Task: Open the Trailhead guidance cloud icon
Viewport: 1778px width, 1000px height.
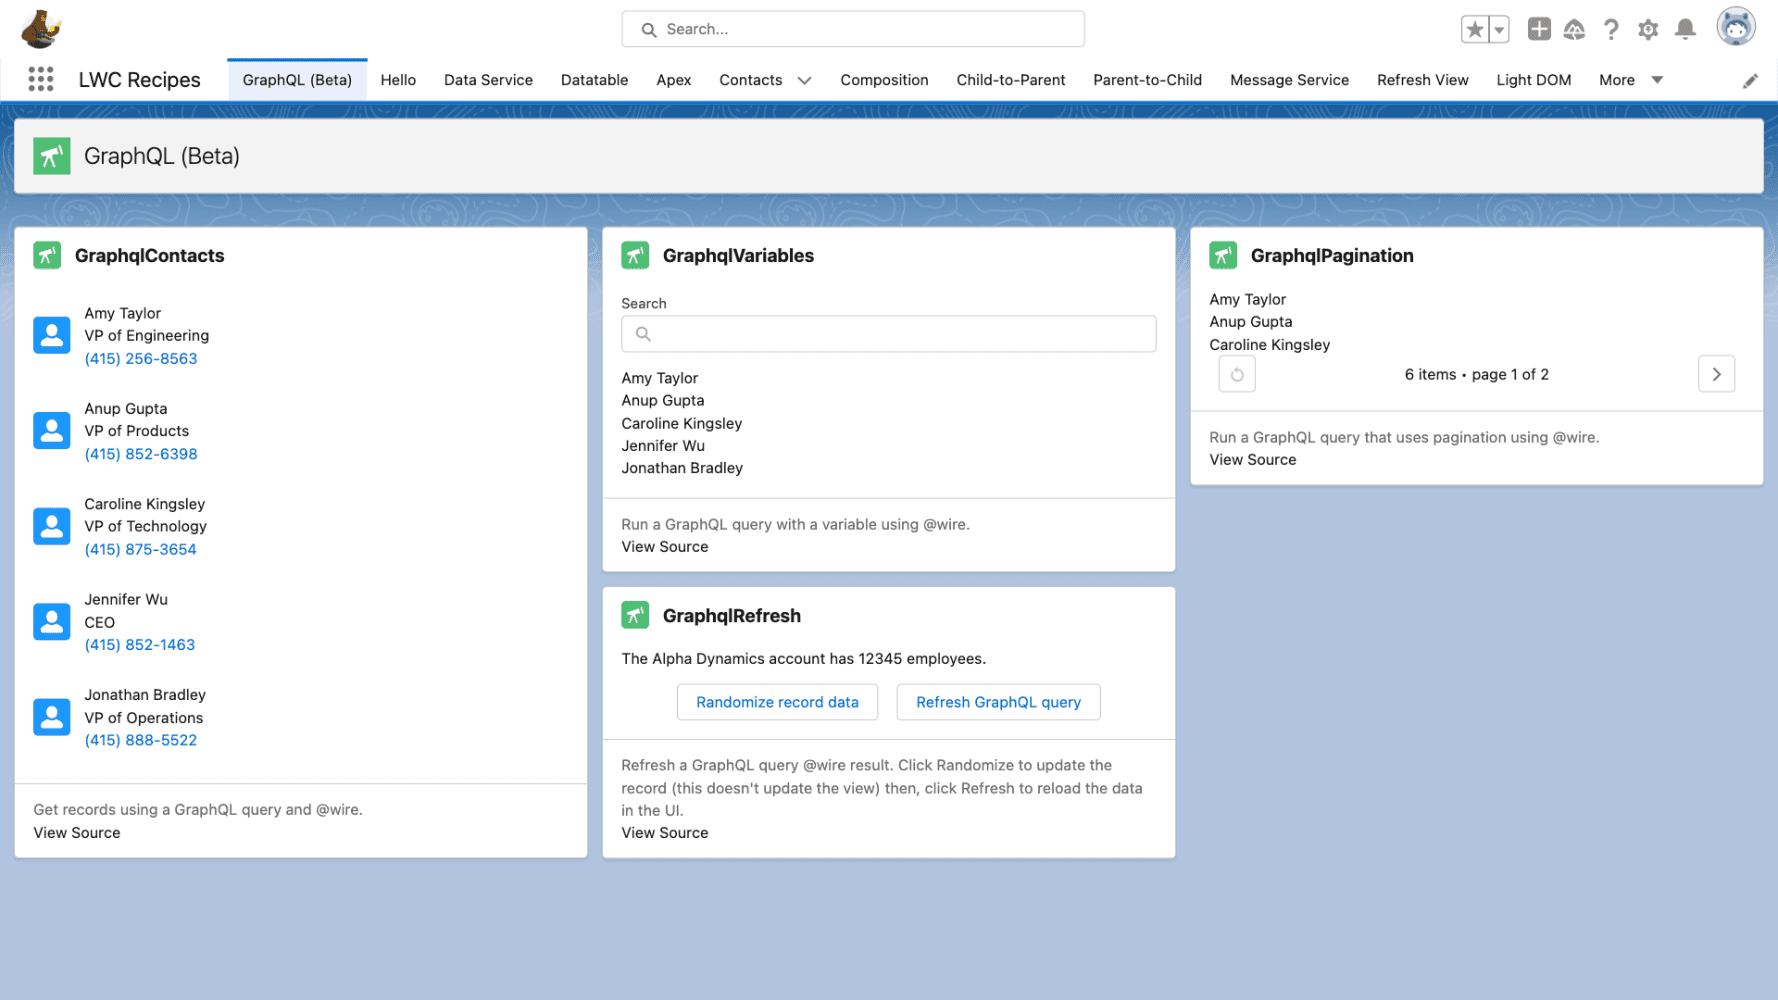Action: pyautogui.click(x=1574, y=30)
